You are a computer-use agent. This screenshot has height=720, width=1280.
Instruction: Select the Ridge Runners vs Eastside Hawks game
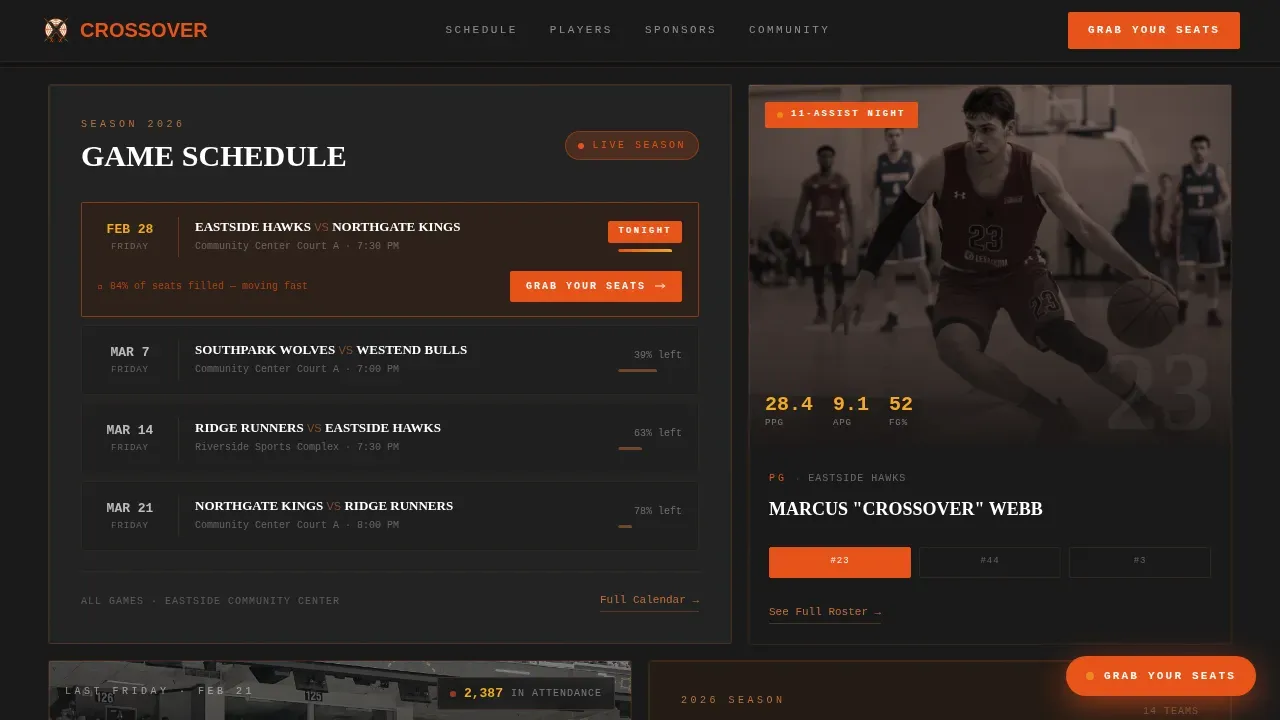tap(390, 437)
